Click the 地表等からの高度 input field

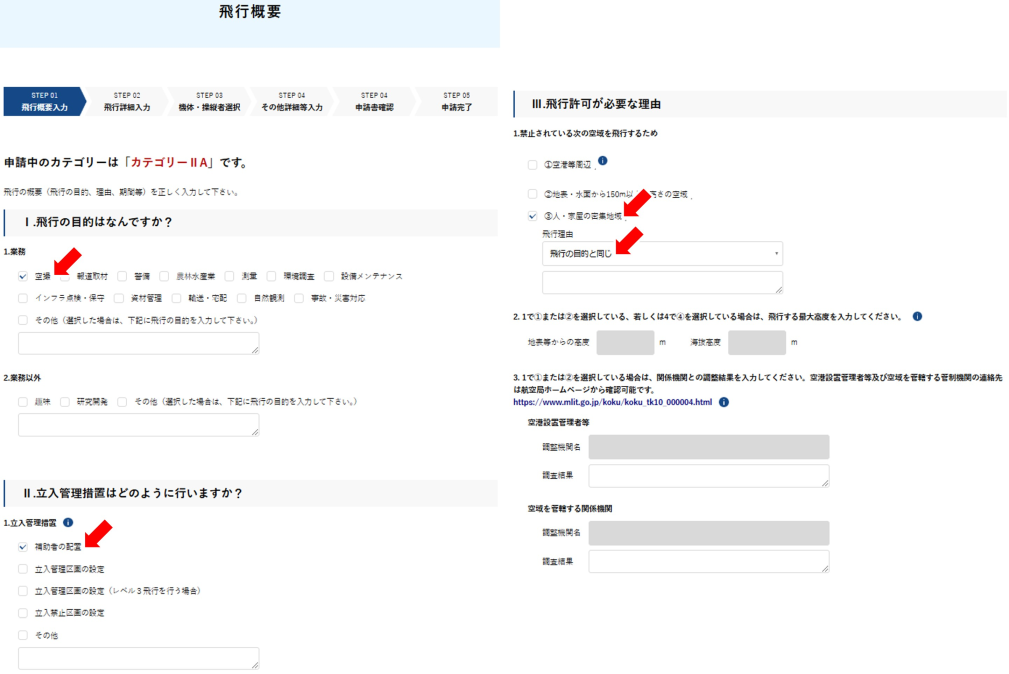625,343
